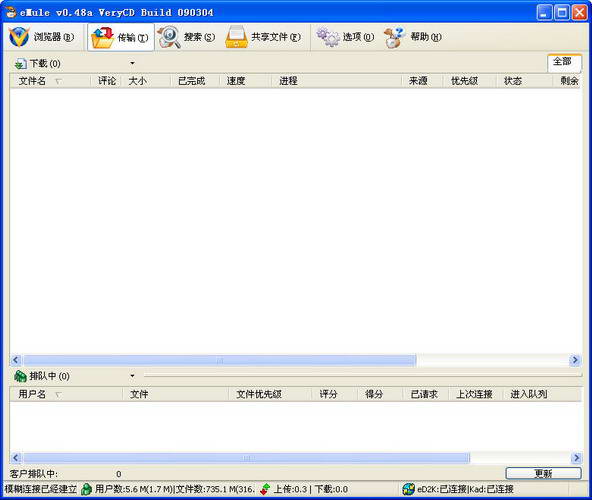The height and width of the screenshot is (500, 592).
Task: Sort queue by 上次连接 column
Action: 476,394
